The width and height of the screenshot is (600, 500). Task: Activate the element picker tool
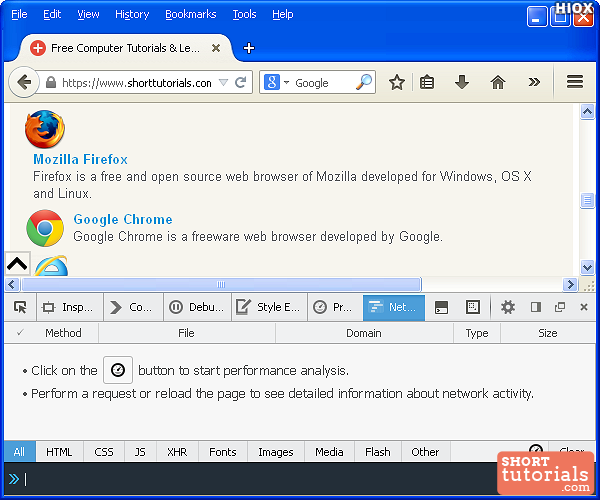[20, 307]
